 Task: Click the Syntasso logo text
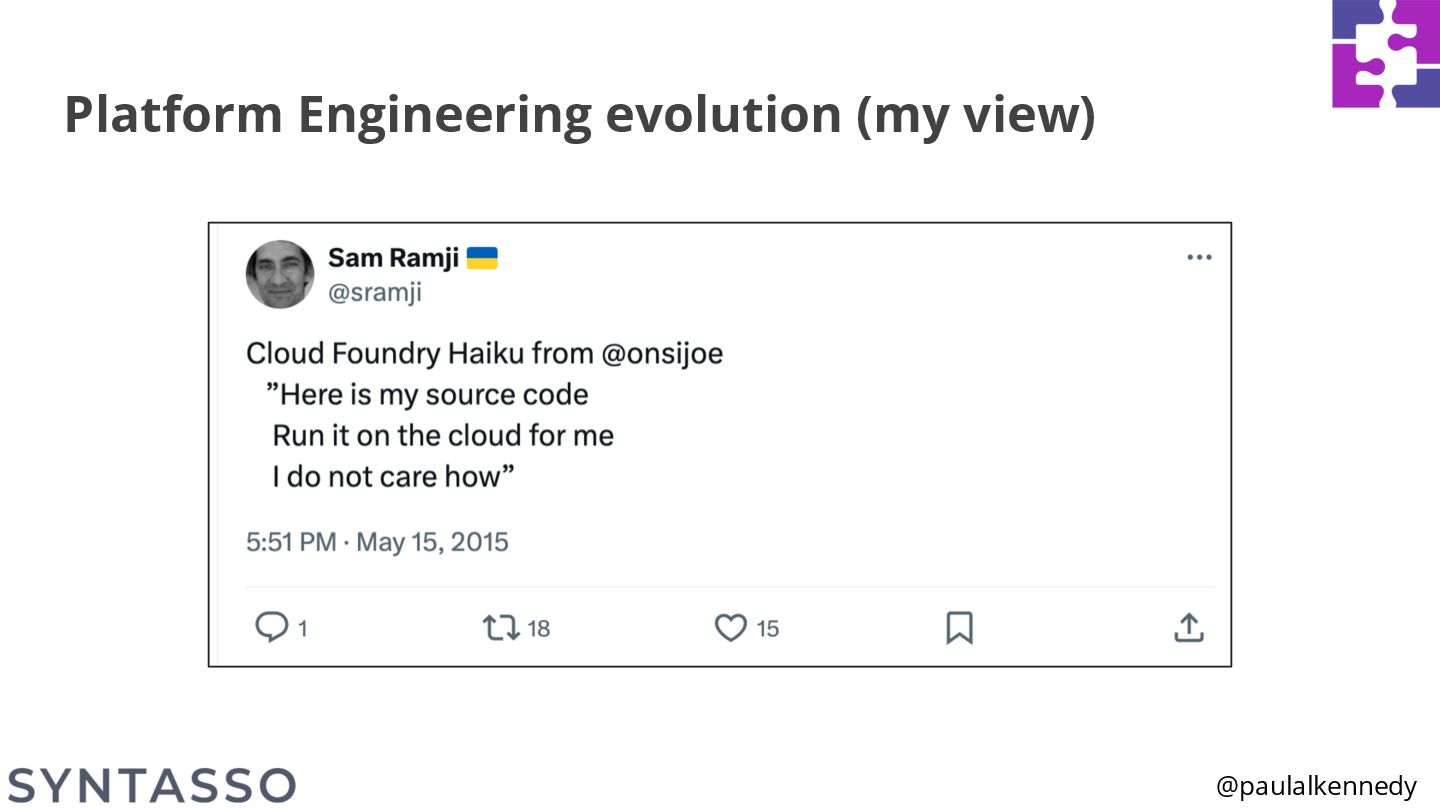(152, 785)
